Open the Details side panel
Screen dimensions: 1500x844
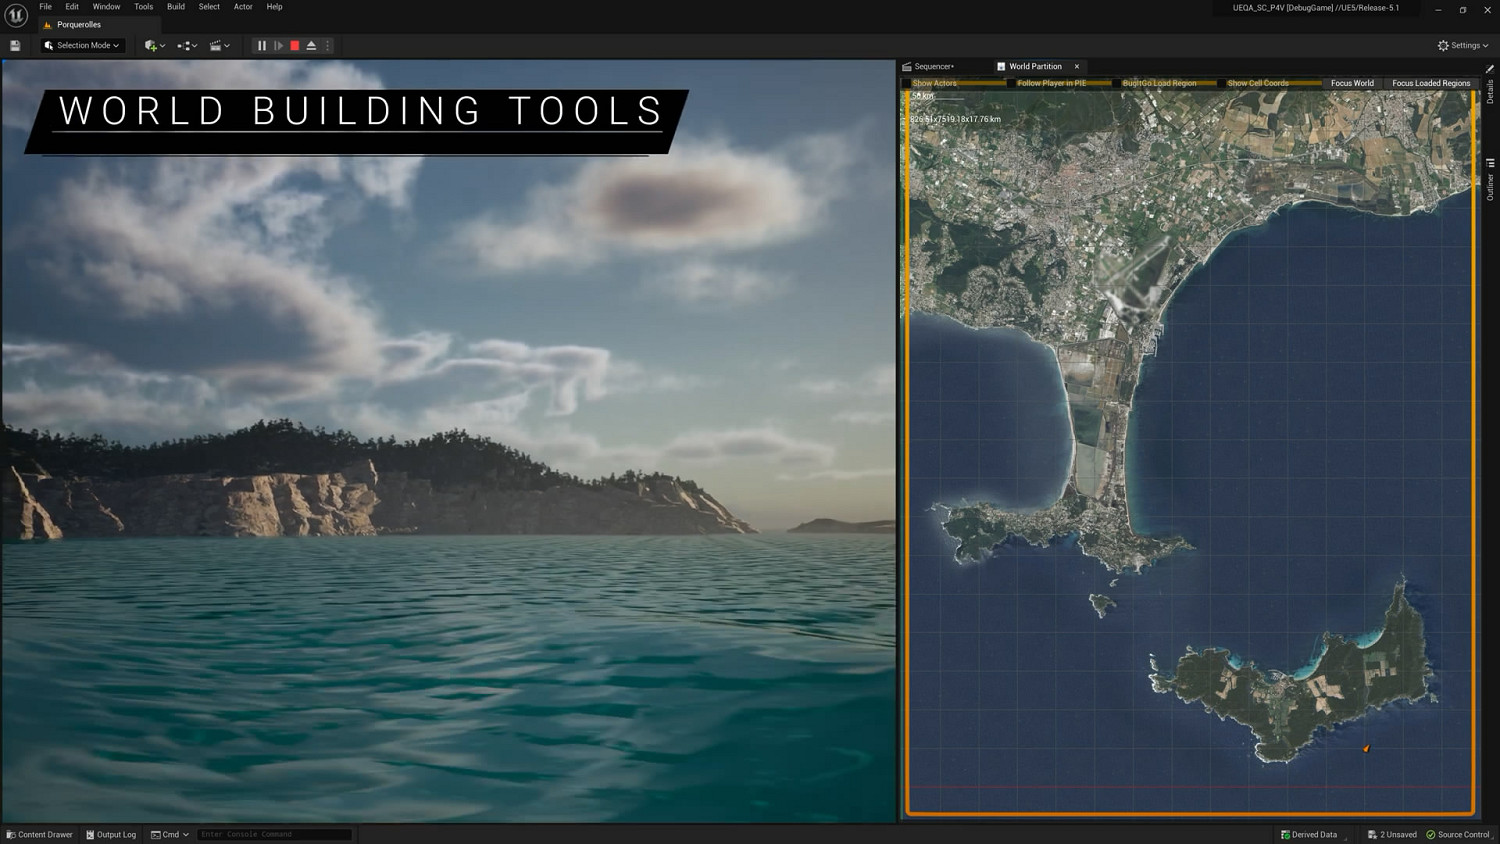[1490, 88]
